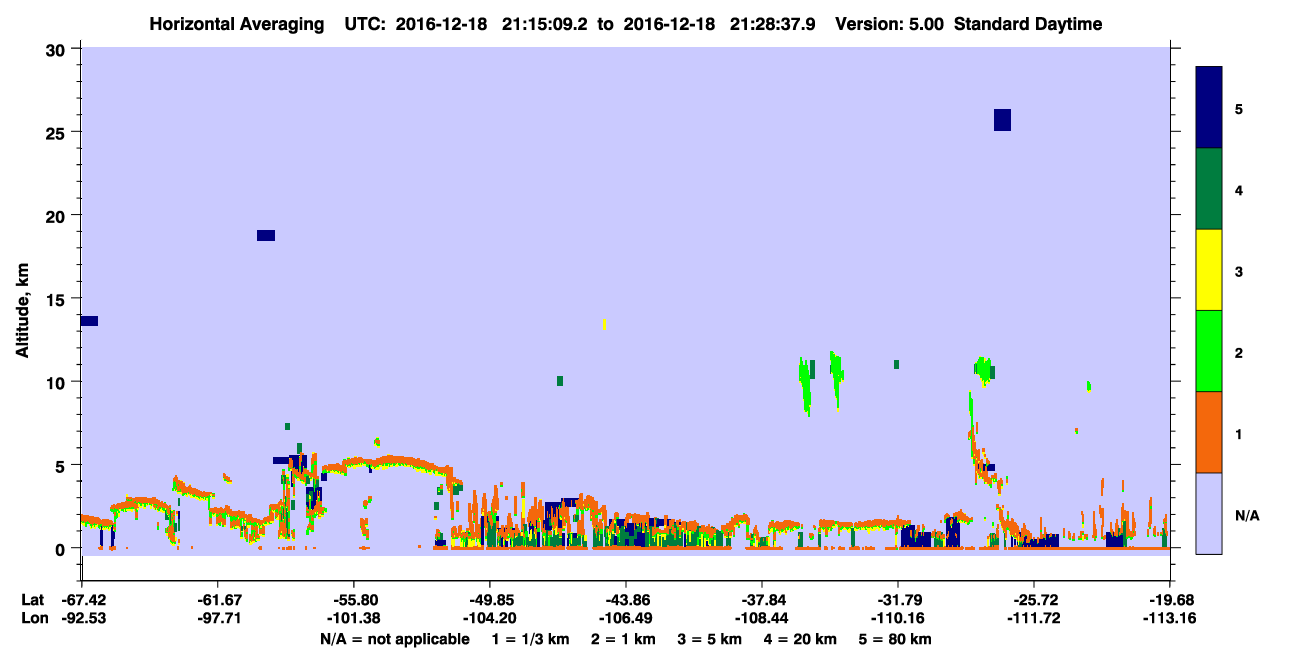This screenshot has width=1300, height=667.
Task: Click the 'Lat' row label
Action: coord(32,599)
